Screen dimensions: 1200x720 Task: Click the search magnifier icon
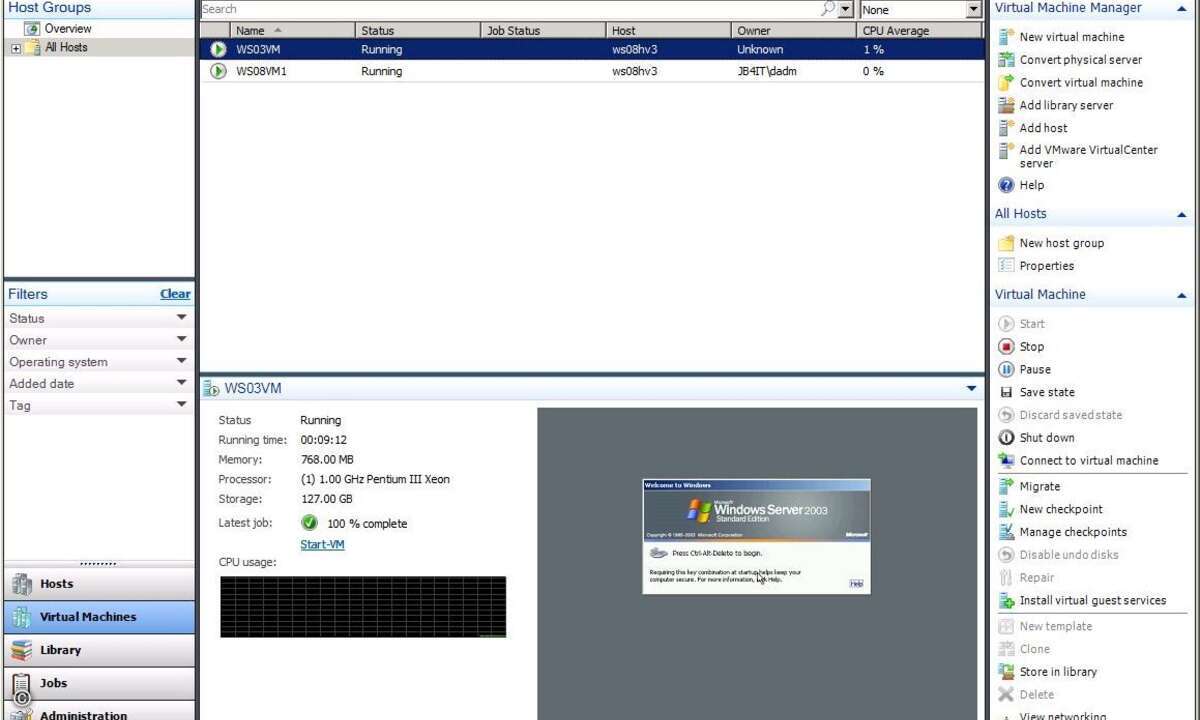[x=828, y=9]
